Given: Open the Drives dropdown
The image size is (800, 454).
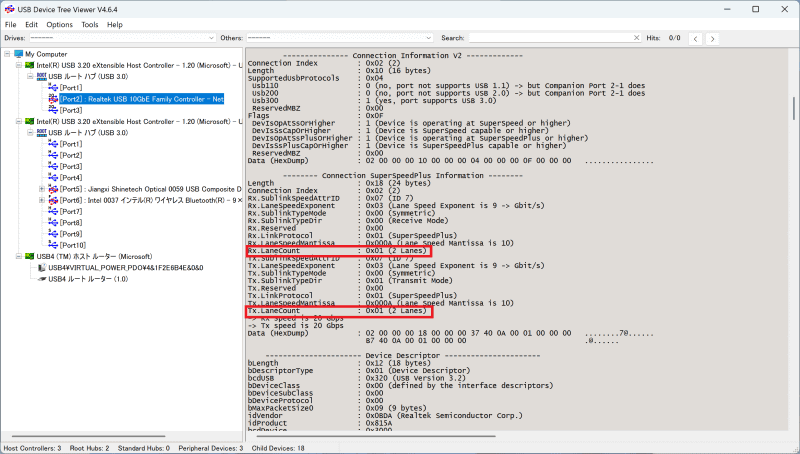Looking at the screenshot, I should click(122, 38).
